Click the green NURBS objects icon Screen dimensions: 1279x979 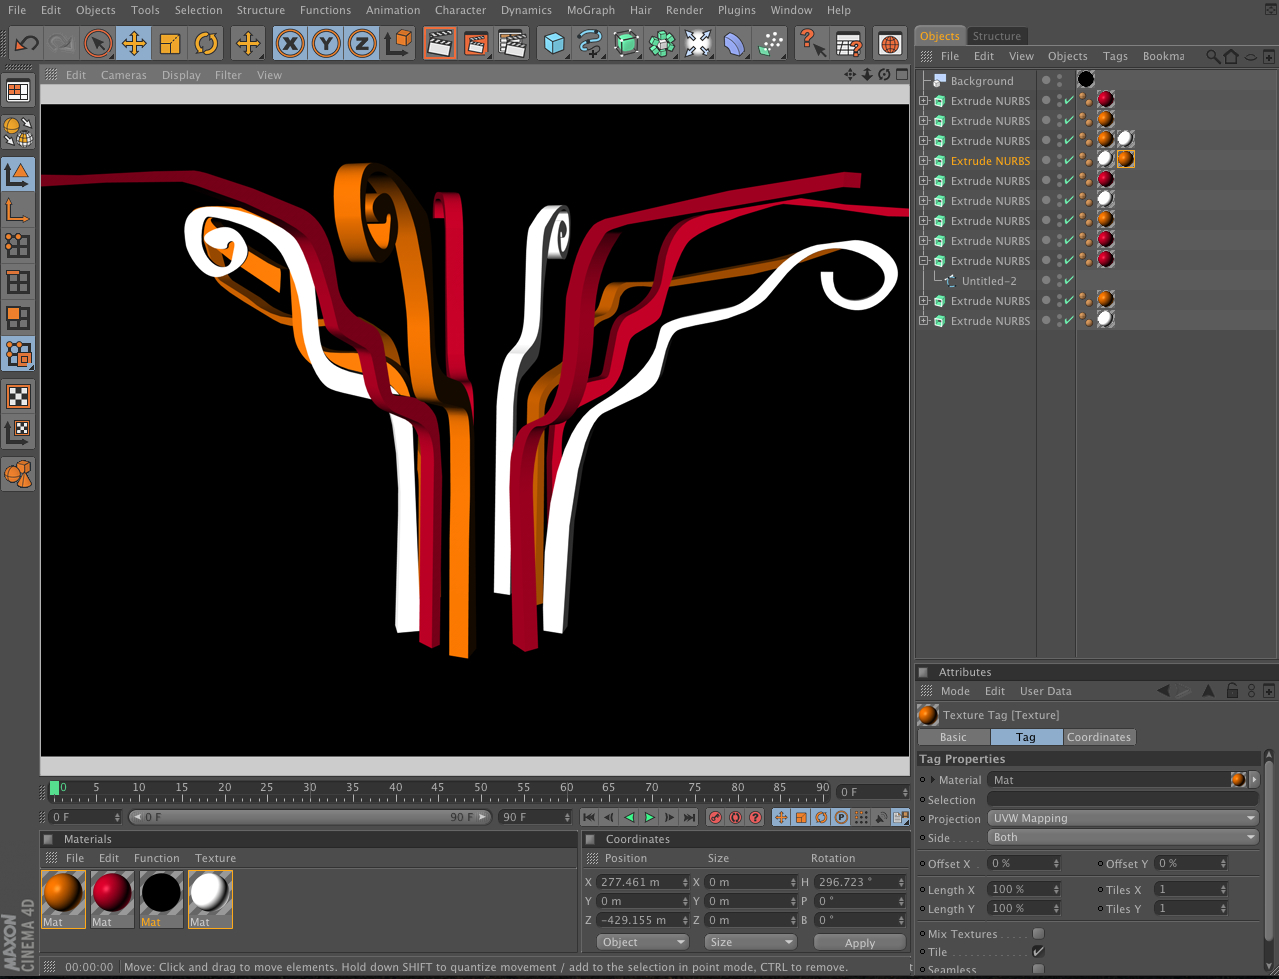627,44
